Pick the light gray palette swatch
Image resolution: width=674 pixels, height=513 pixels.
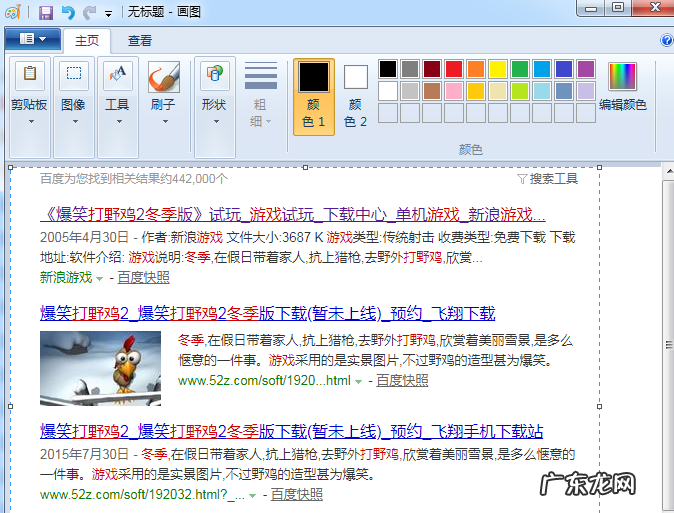pos(410,91)
